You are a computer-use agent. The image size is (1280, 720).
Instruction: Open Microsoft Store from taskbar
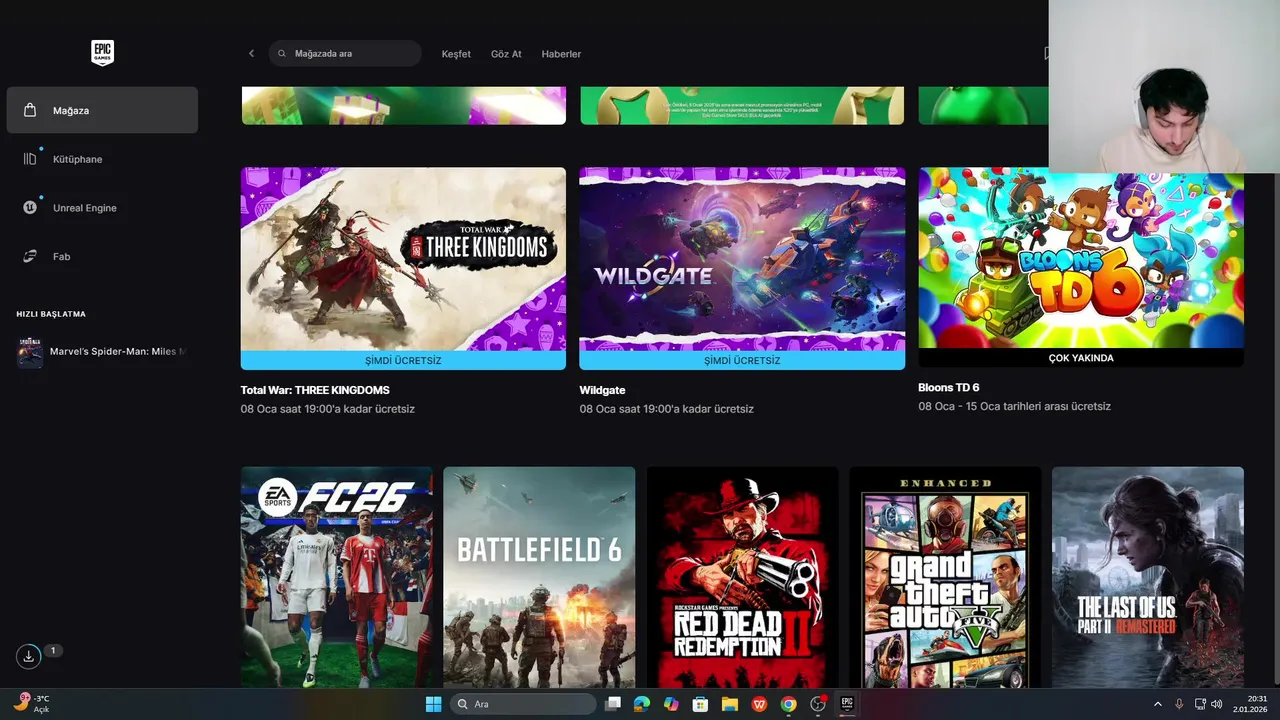coord(700,704)
